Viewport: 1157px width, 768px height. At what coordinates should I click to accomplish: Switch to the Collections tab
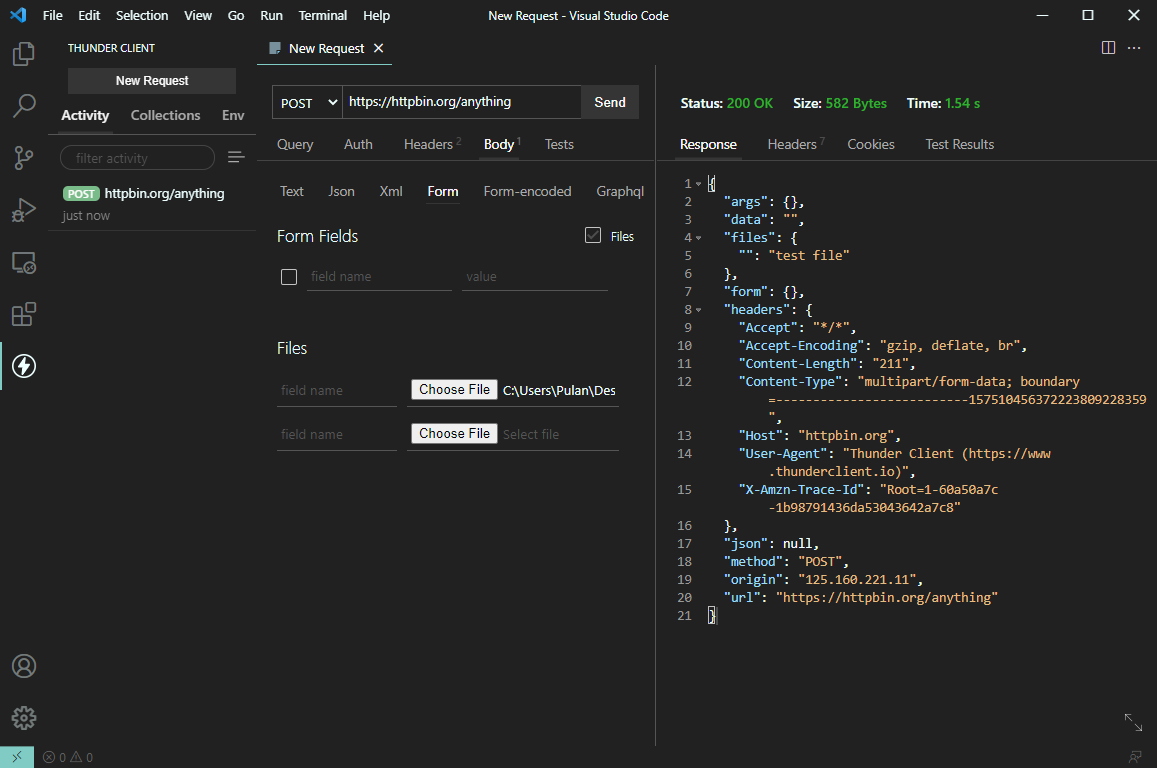click(165, 115)
